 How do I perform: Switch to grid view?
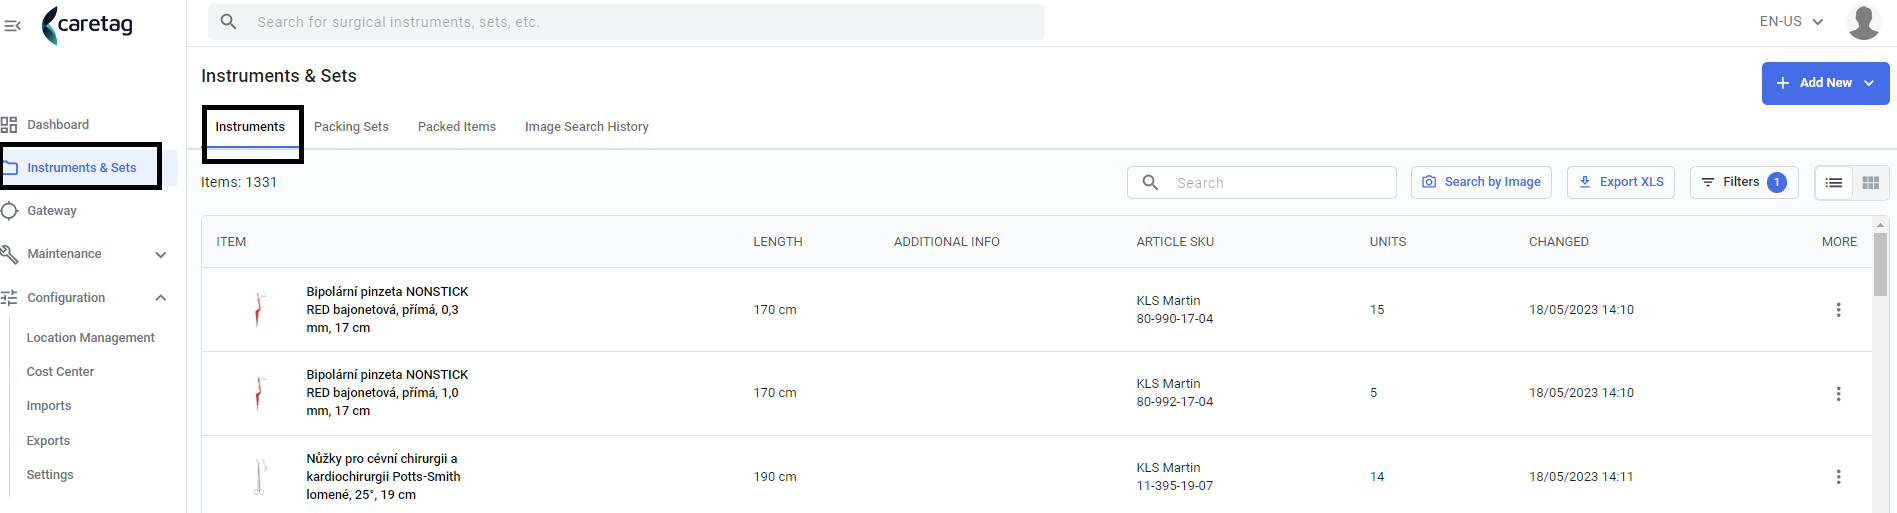click(1871, 183)
